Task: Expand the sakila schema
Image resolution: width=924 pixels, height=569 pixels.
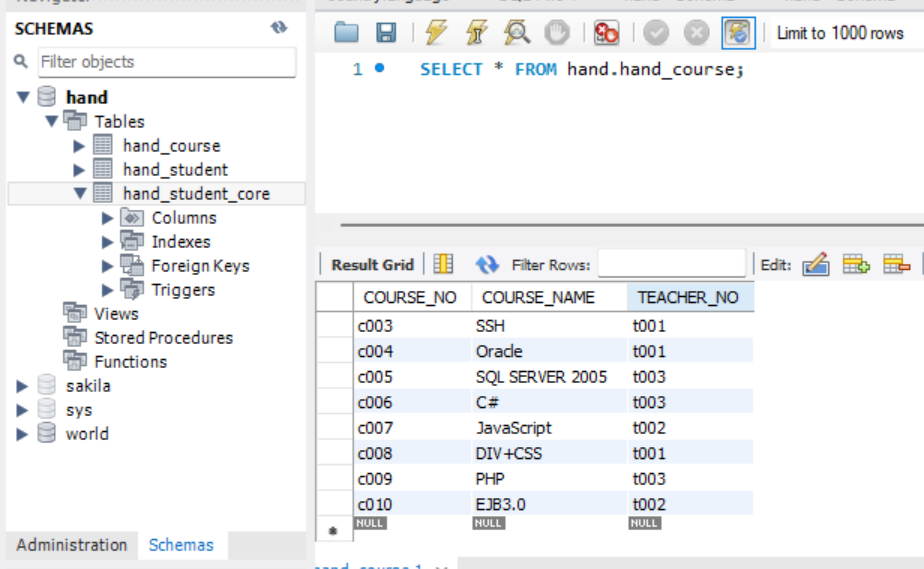Action: click(22, 386)
